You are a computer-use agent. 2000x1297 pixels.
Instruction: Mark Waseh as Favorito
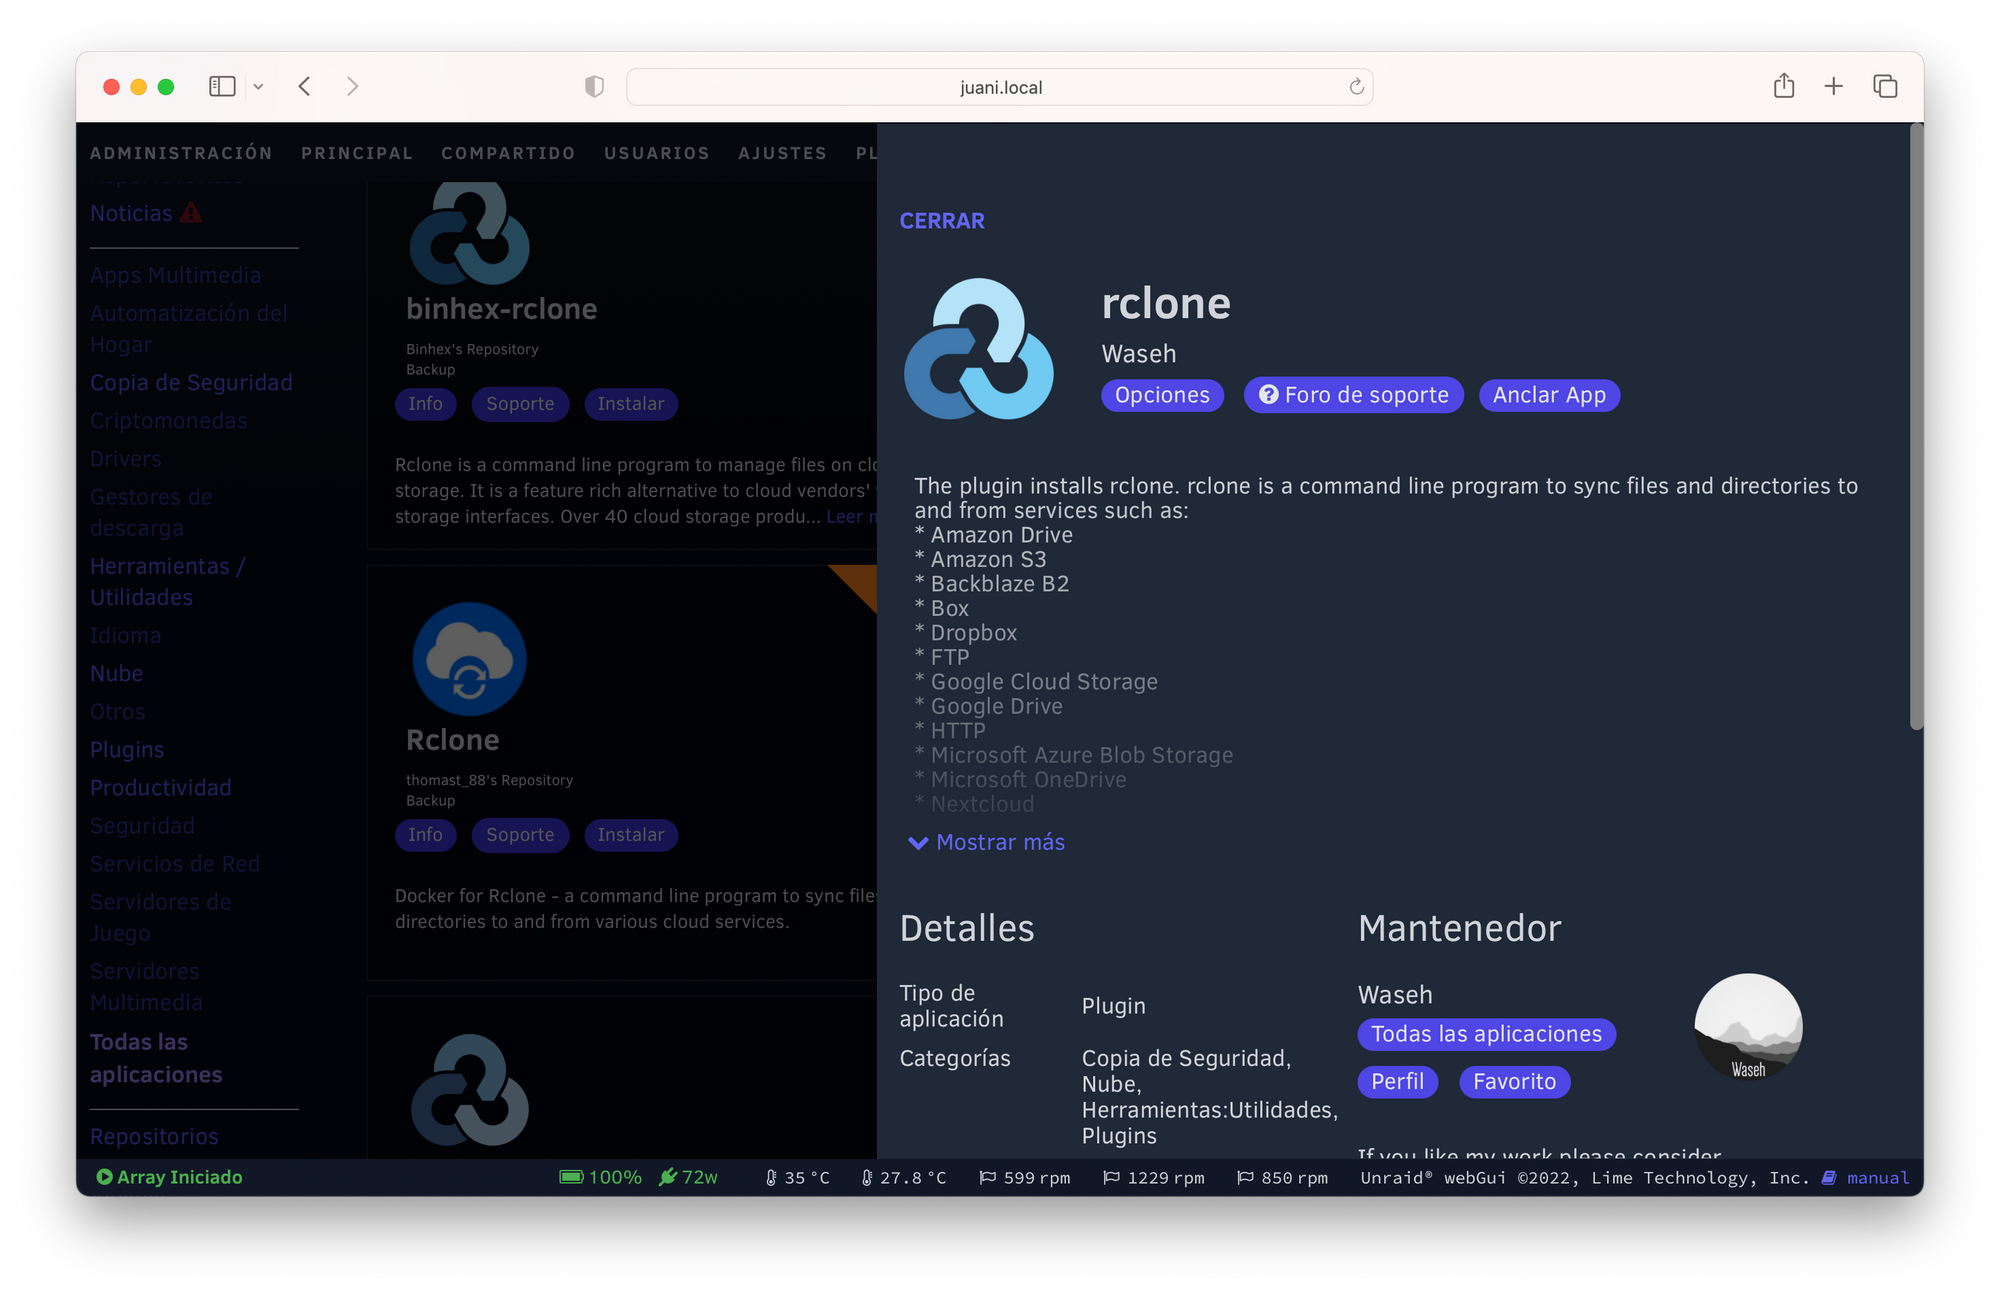click(1514, 1081)
